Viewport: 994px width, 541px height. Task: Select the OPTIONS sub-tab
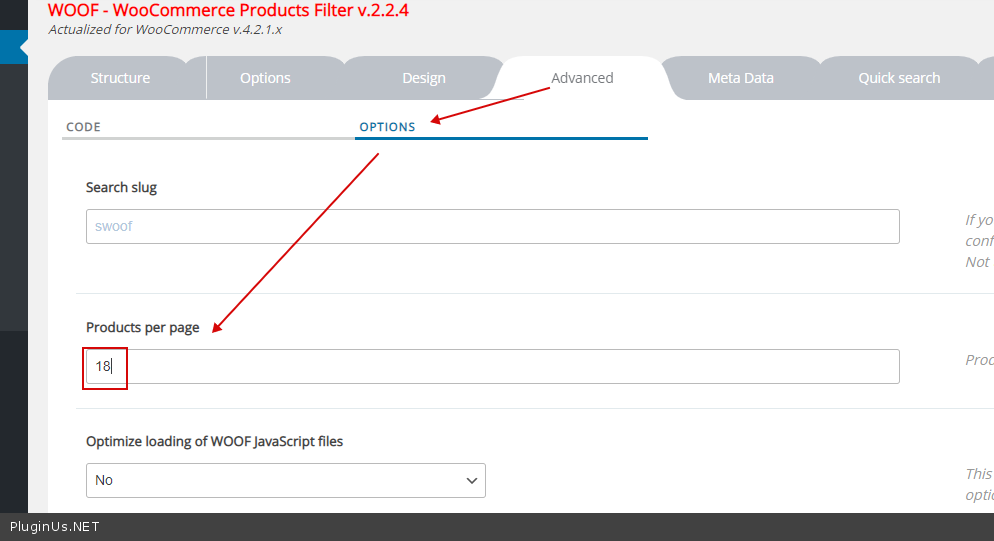(x=501, y=127)
